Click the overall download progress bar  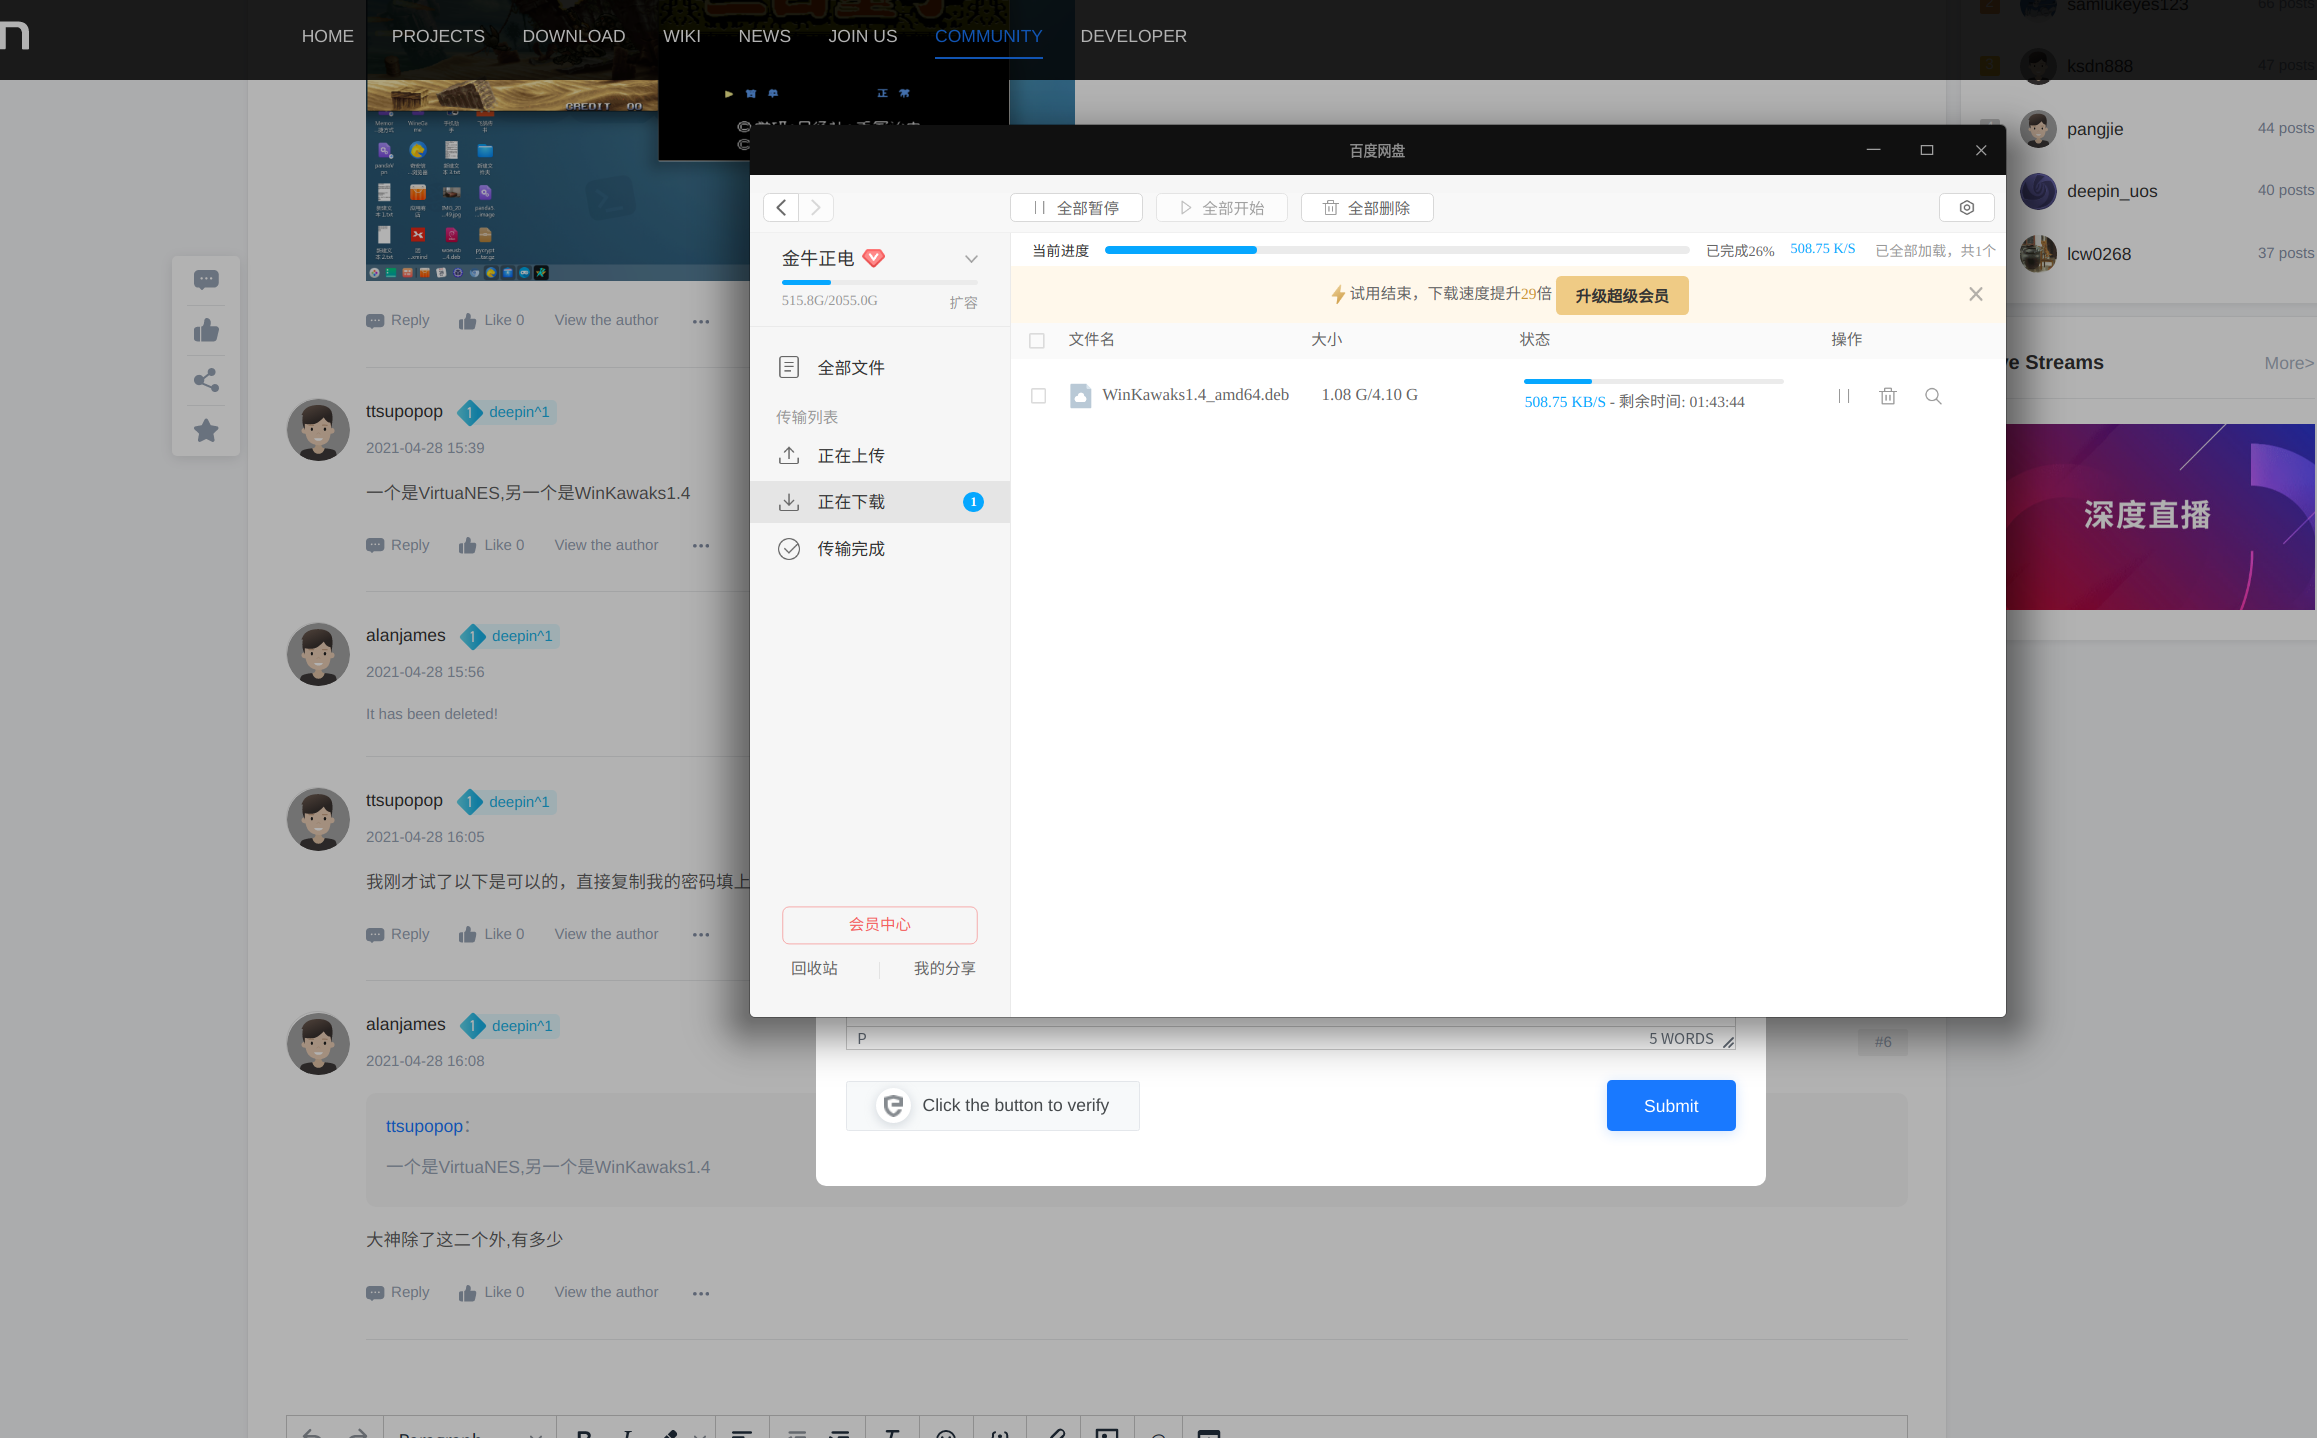[1396, 250]
